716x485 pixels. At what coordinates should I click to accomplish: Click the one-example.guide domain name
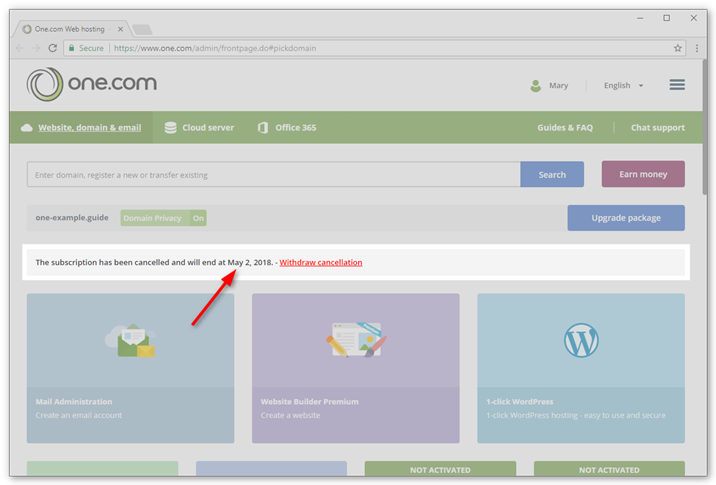coord(72,218)
